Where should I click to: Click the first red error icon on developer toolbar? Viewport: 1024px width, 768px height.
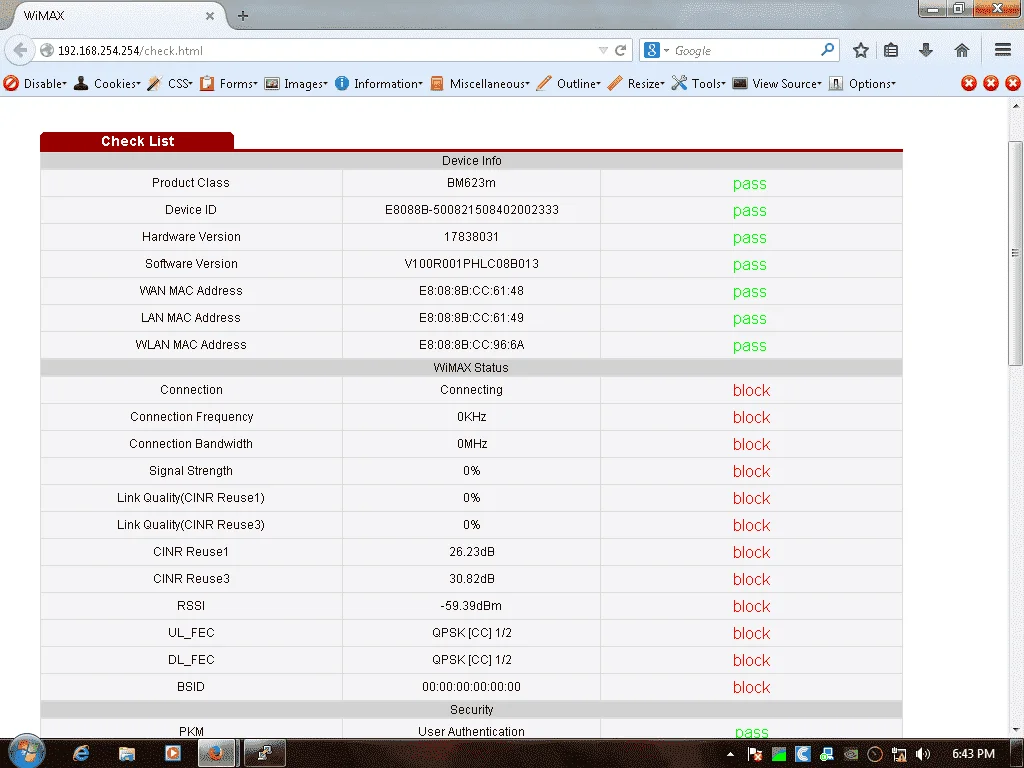click(968, 83)
